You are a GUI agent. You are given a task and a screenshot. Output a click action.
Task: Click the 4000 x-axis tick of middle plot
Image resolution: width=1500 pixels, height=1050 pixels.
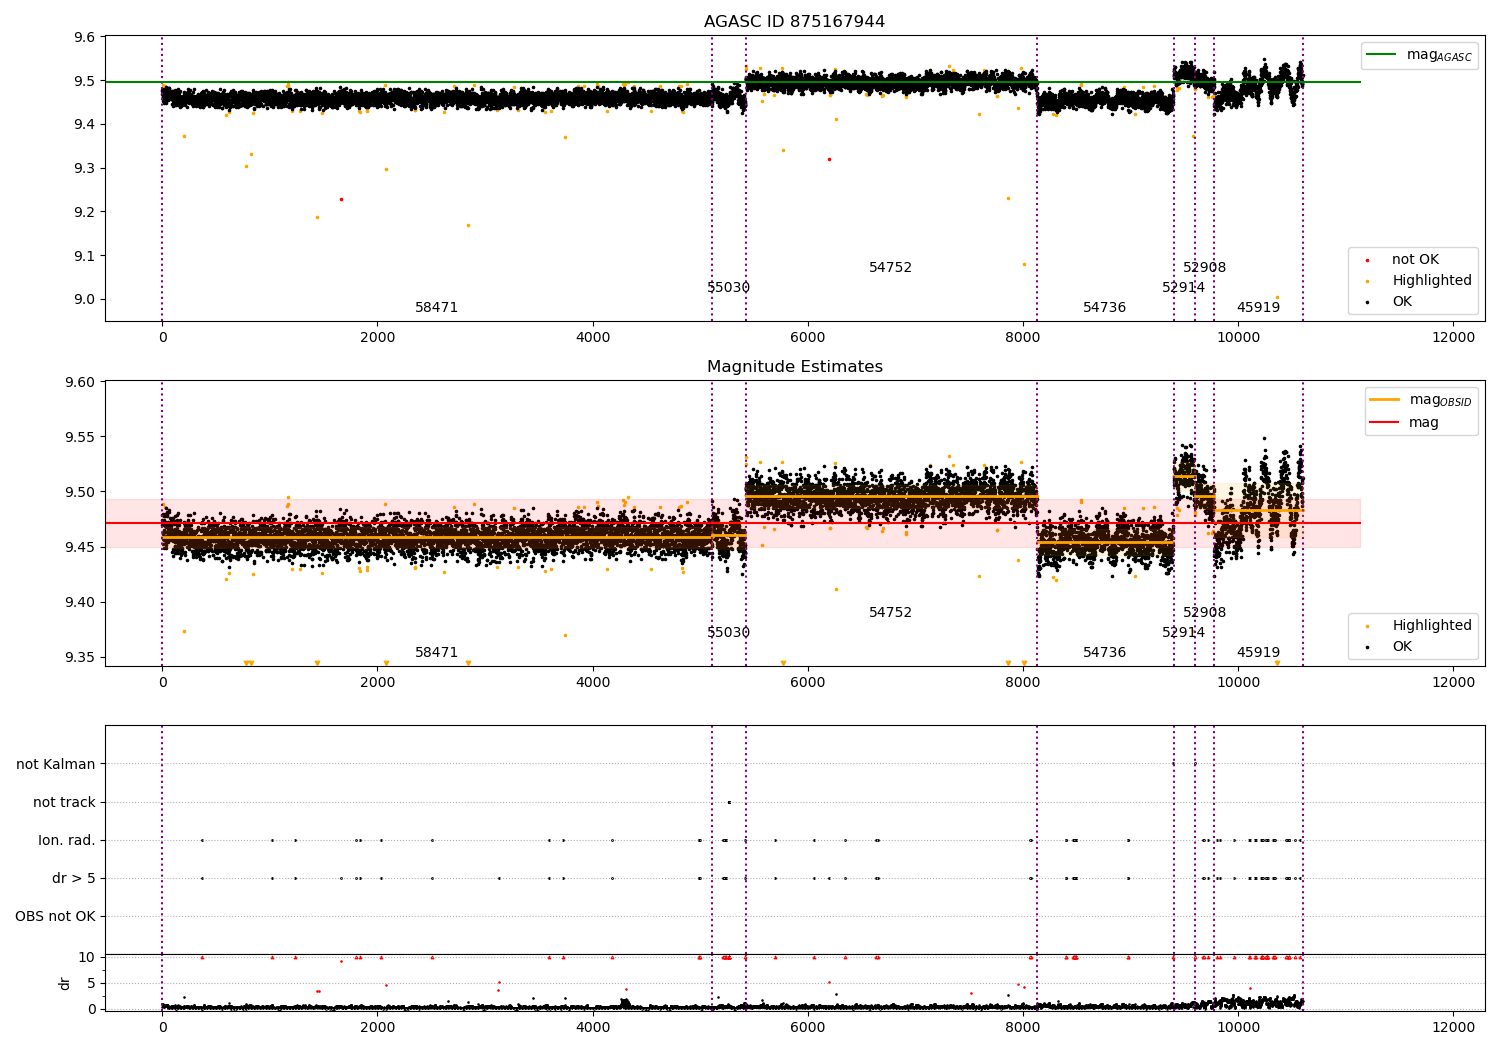click(592, 683)
